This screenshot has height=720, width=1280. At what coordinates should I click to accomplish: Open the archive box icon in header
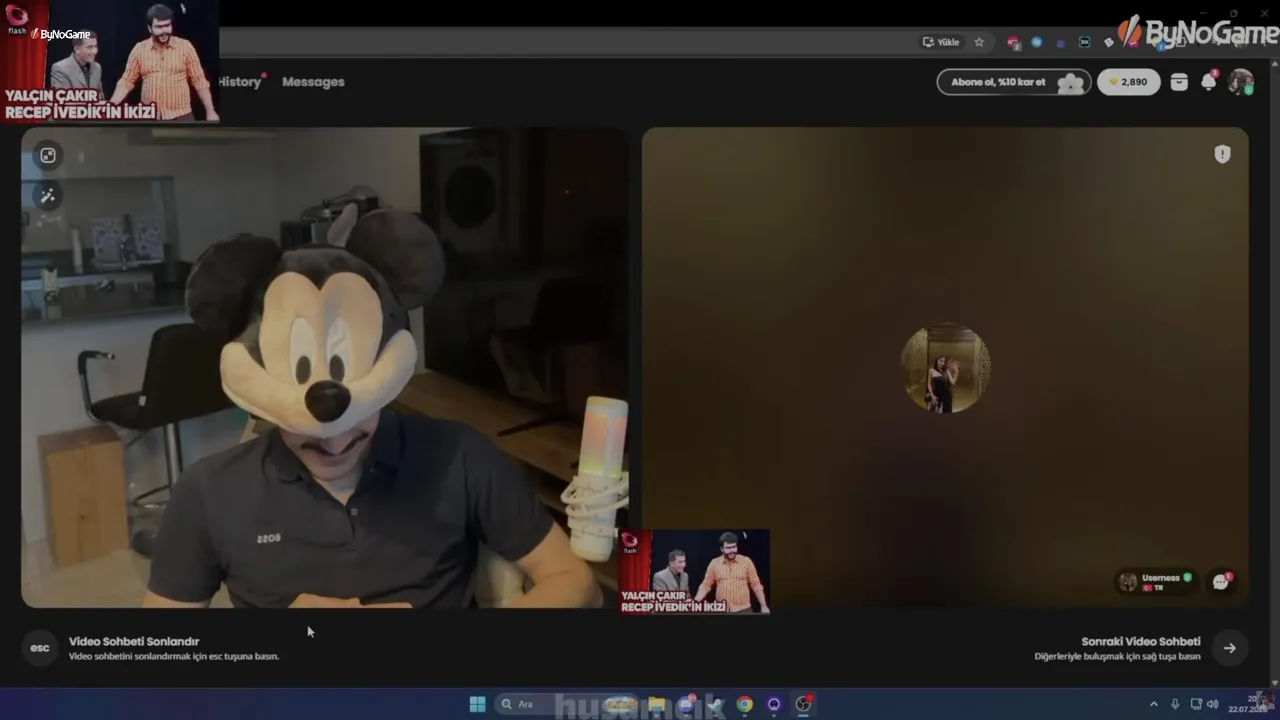[1179, 82]
